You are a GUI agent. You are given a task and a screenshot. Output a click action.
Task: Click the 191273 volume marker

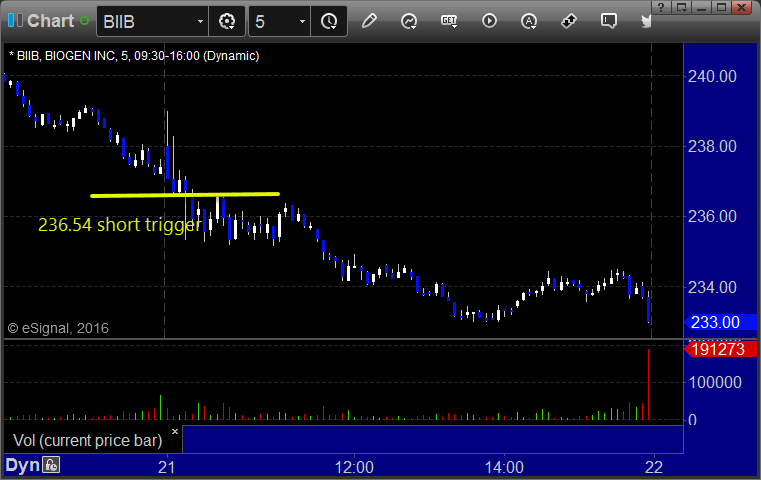click(x=721, y=349)
